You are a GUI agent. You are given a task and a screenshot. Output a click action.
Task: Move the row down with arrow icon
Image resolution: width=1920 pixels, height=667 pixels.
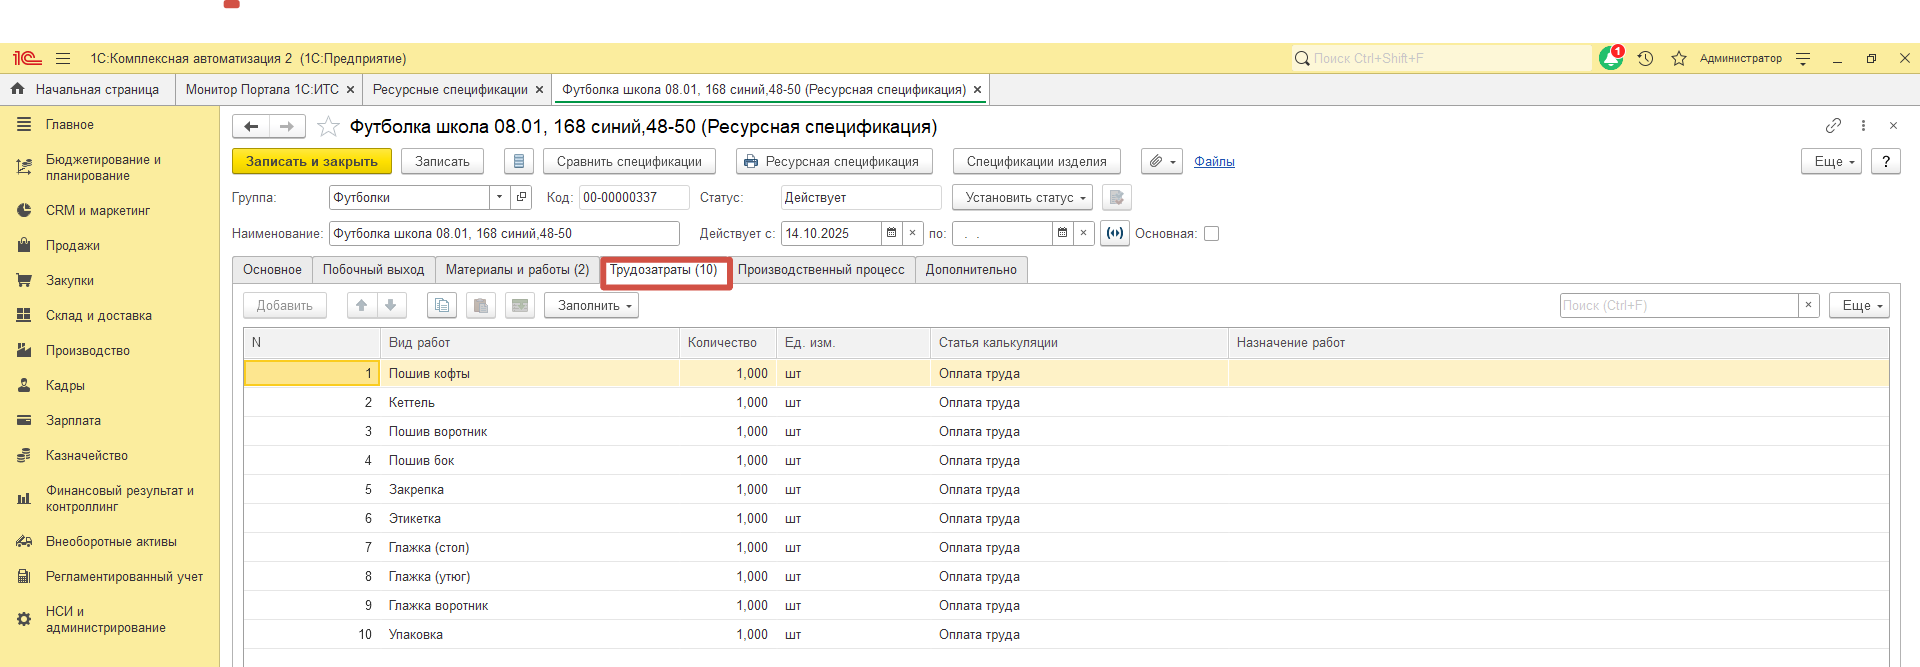pos(391,306)
